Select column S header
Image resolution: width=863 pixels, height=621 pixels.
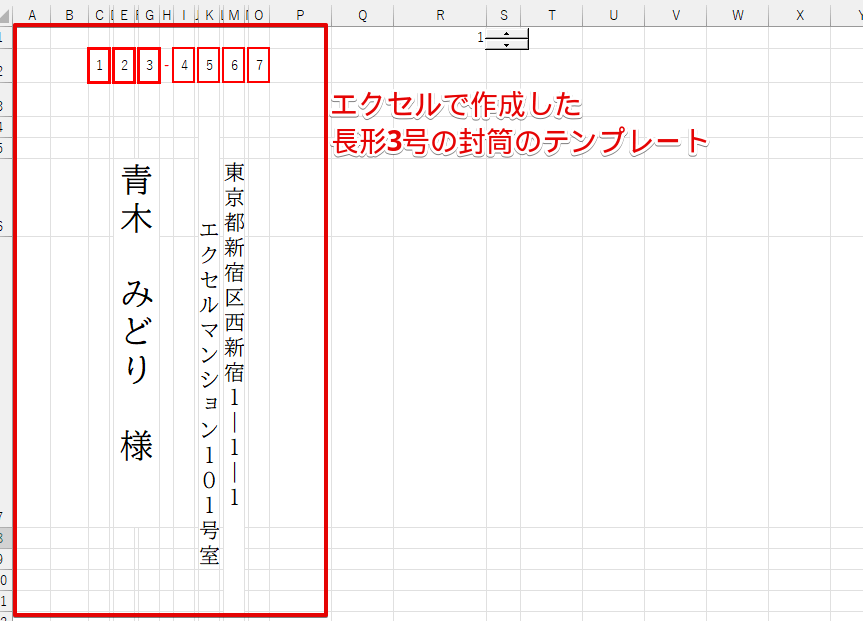(x=503, y=14)
